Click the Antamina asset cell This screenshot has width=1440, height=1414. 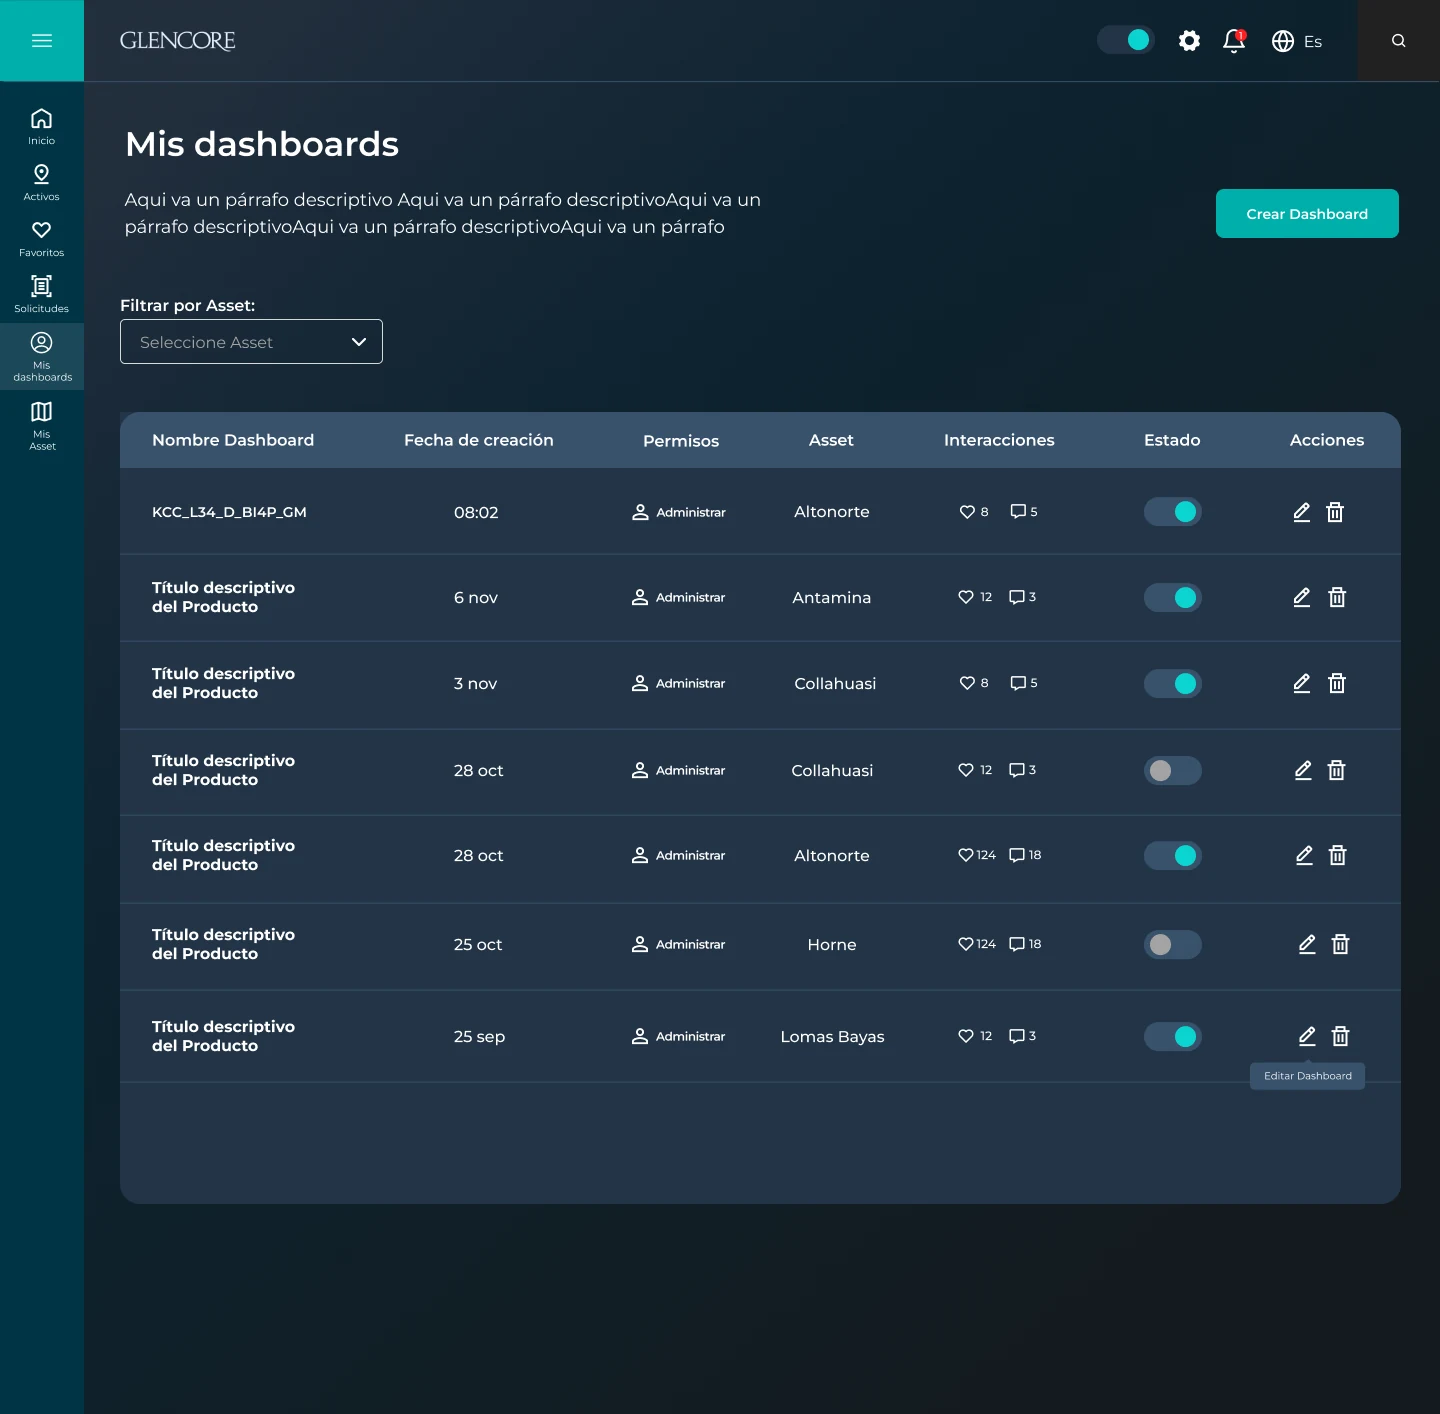pyautogui.click(x=832, y=597)
